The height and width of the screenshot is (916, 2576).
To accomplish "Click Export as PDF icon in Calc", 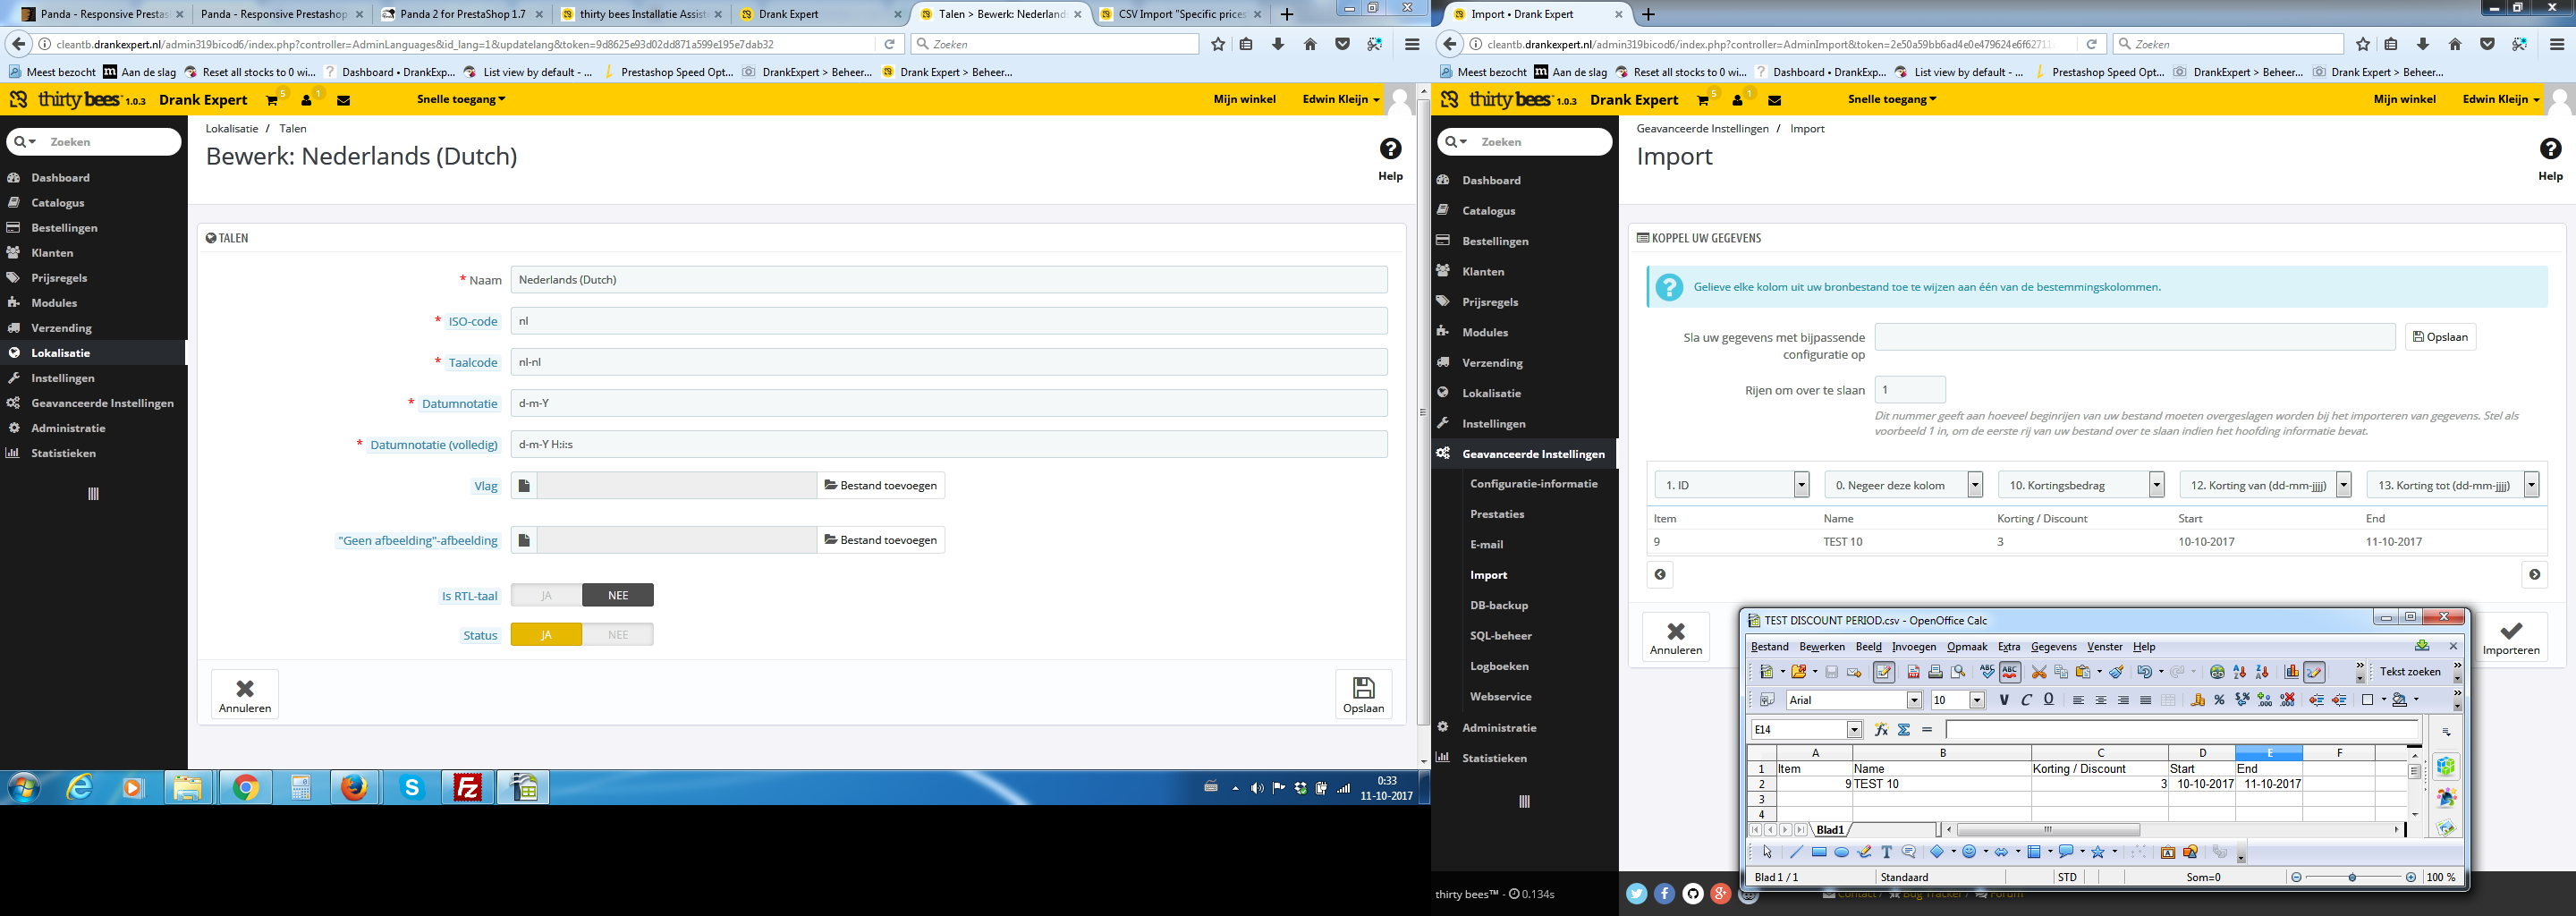I will [x=1913, y=672].
